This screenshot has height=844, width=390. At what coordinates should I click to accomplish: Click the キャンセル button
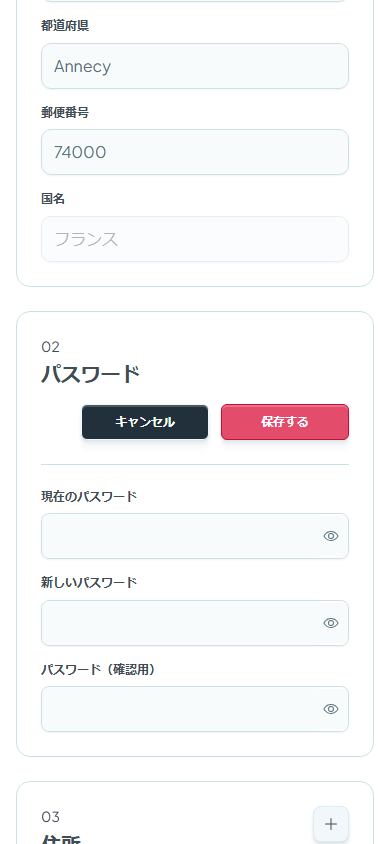(x=145, y=422)
